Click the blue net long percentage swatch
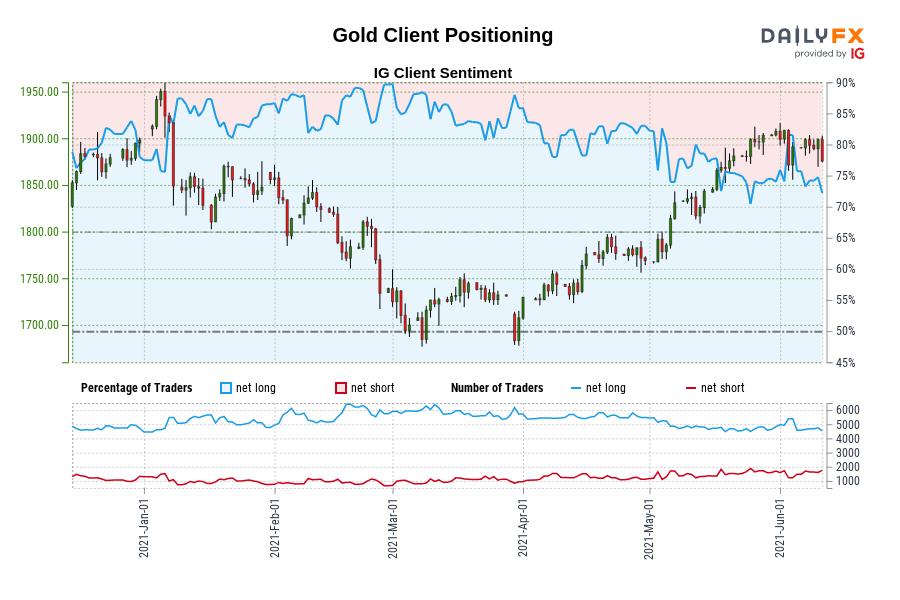This screenshot has height=600, width=900. [226, 388]
